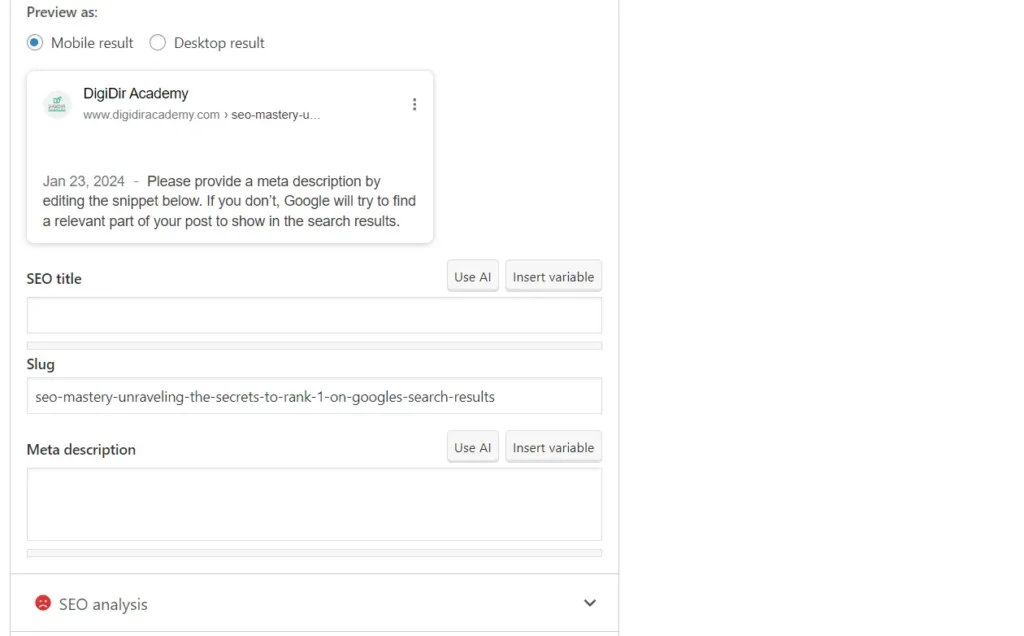Click the DigiDir Academy site name in the preview
Image resolution: width=1024 pixels, height=636 pixels.
coord(136,94)
